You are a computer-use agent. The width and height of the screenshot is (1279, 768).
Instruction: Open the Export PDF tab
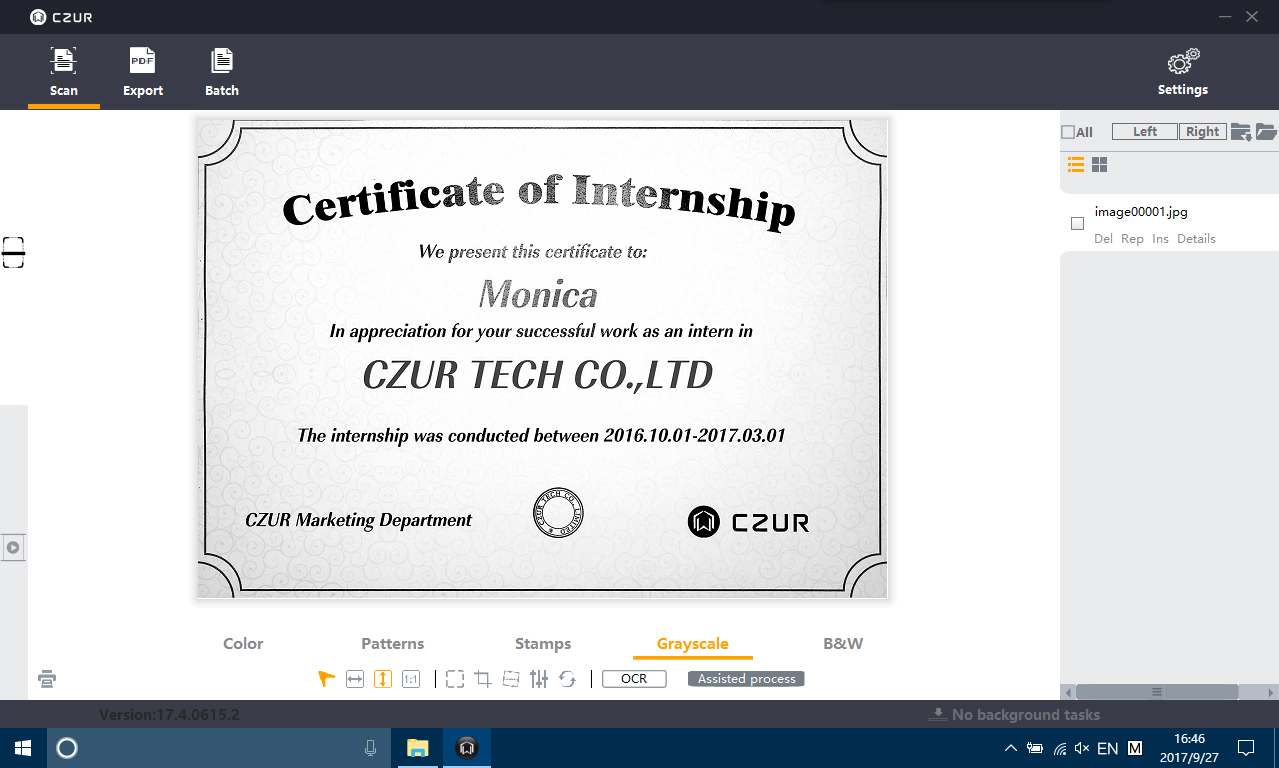tap(143, 72)
